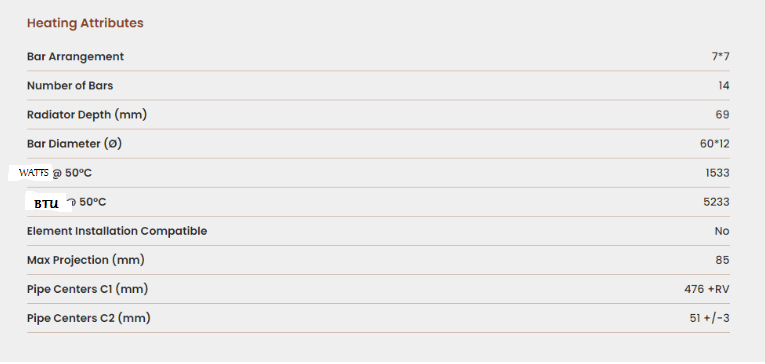The image size is (765, 364).
Task: Click the 7*7 bar arrangement value
Action: pos(720,57)
